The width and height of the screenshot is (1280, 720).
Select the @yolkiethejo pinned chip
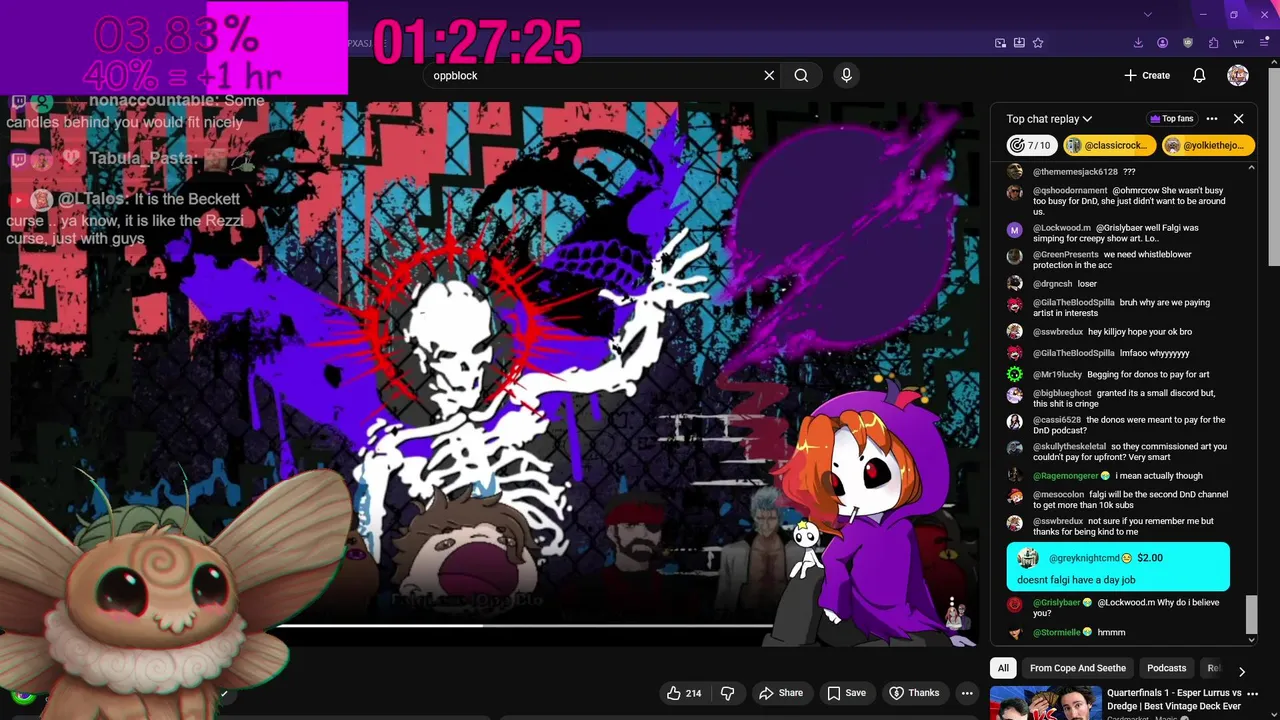click(x=1207, y=145)
